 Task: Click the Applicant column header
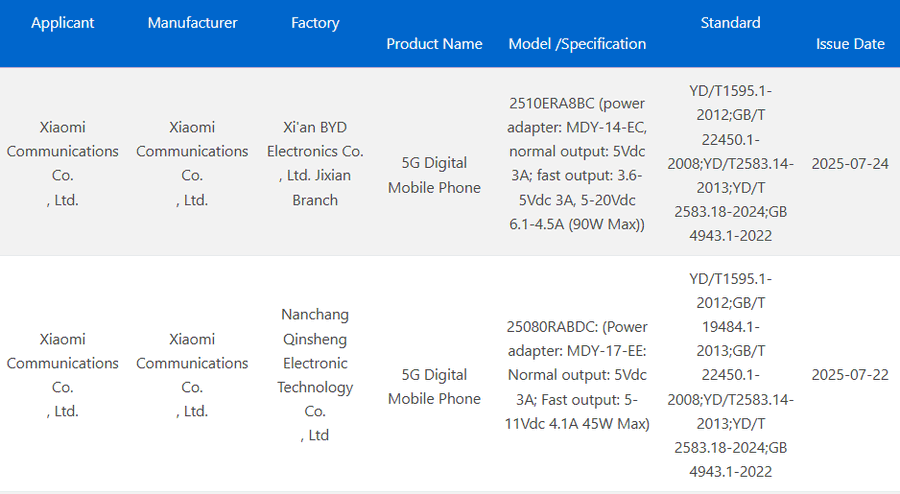click(63, 23)
